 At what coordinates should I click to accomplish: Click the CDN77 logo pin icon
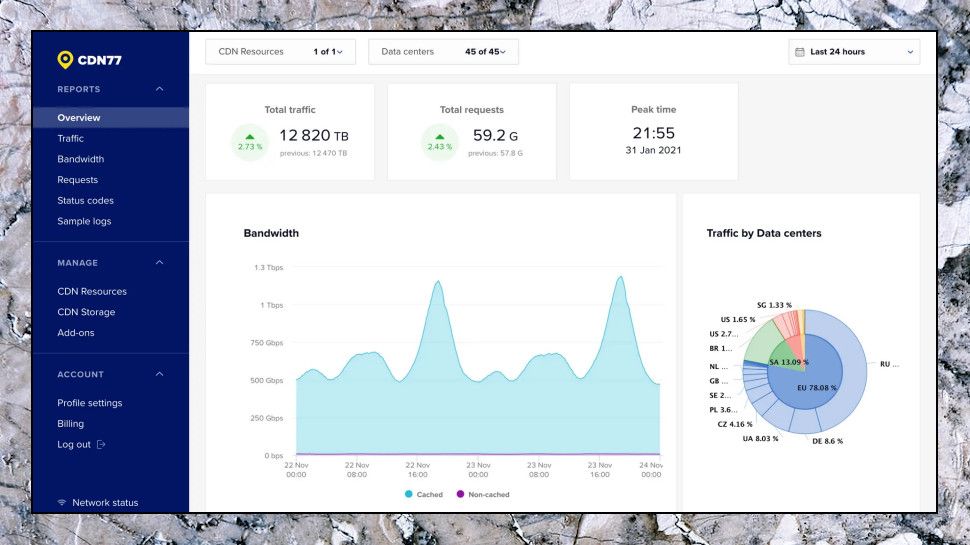(65, 59)
